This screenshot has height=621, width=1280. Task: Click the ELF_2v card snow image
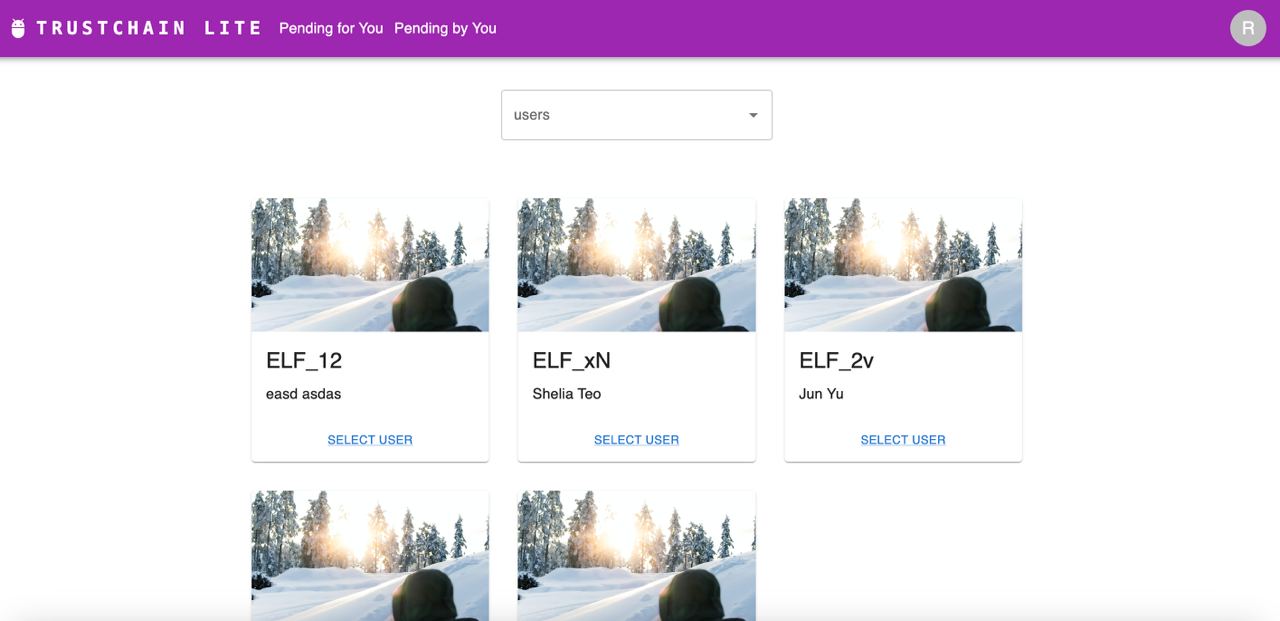(903, 265)
